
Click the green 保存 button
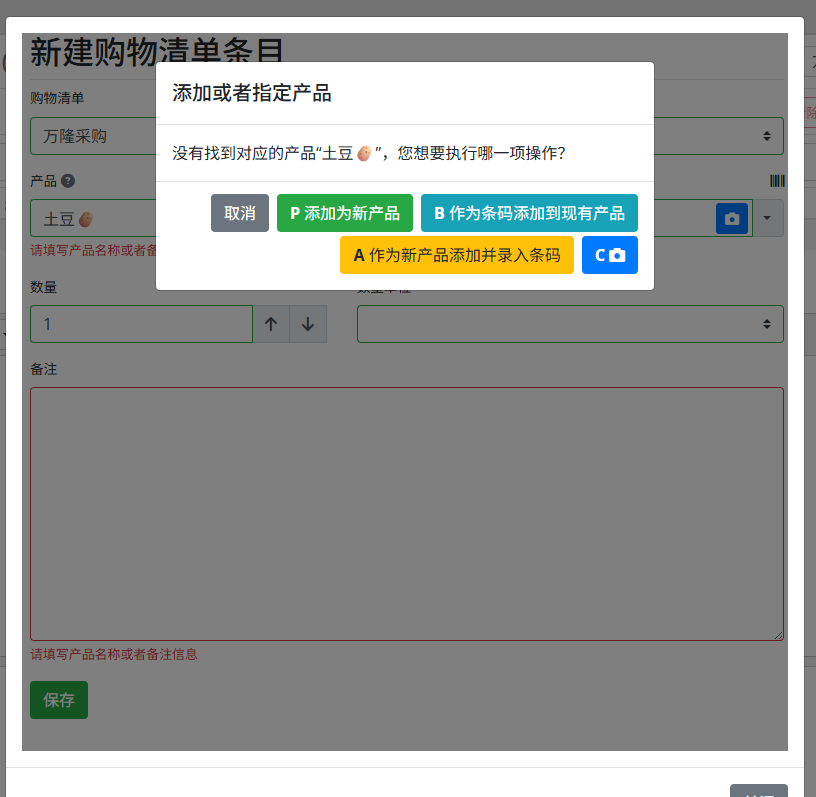[x=59, y=700]
